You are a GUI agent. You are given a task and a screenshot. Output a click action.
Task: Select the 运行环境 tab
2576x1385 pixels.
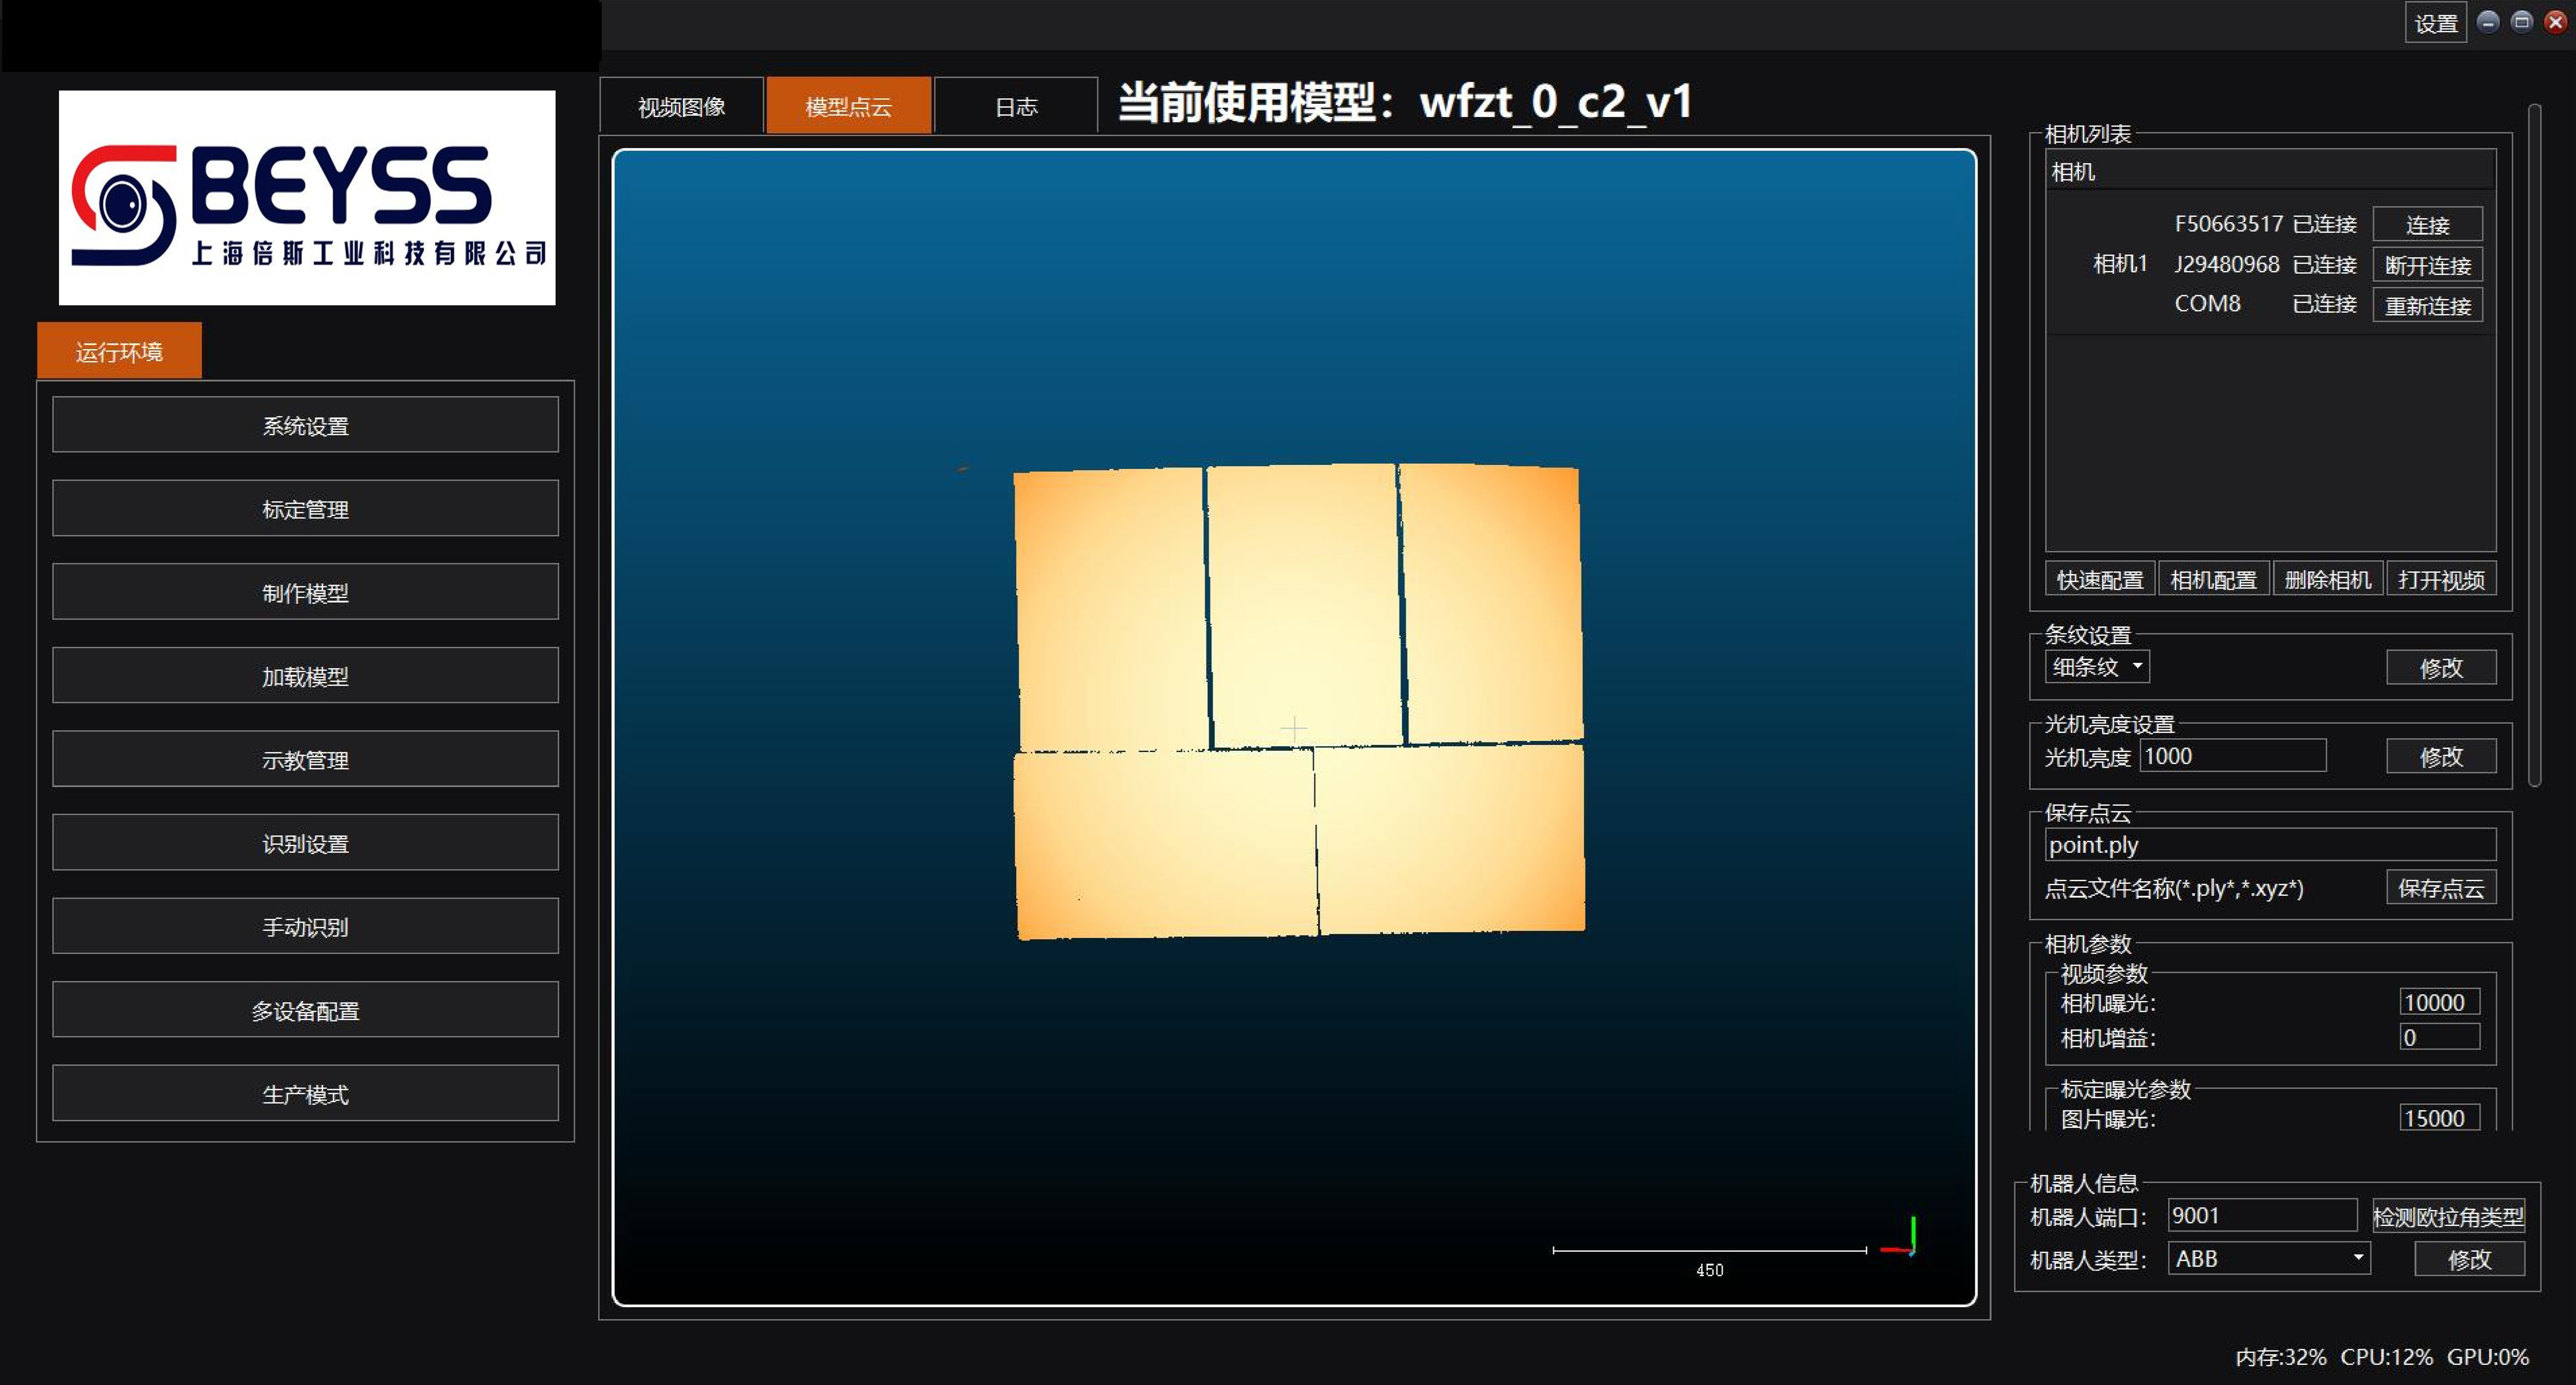click(119, 351)
